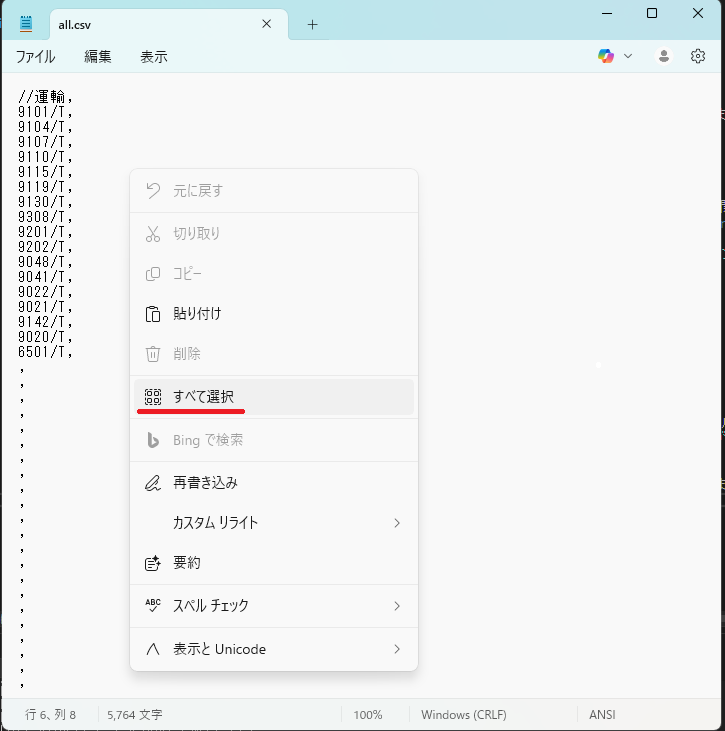Expand the Copilot dropdown chevron

(x=628, y=56)
